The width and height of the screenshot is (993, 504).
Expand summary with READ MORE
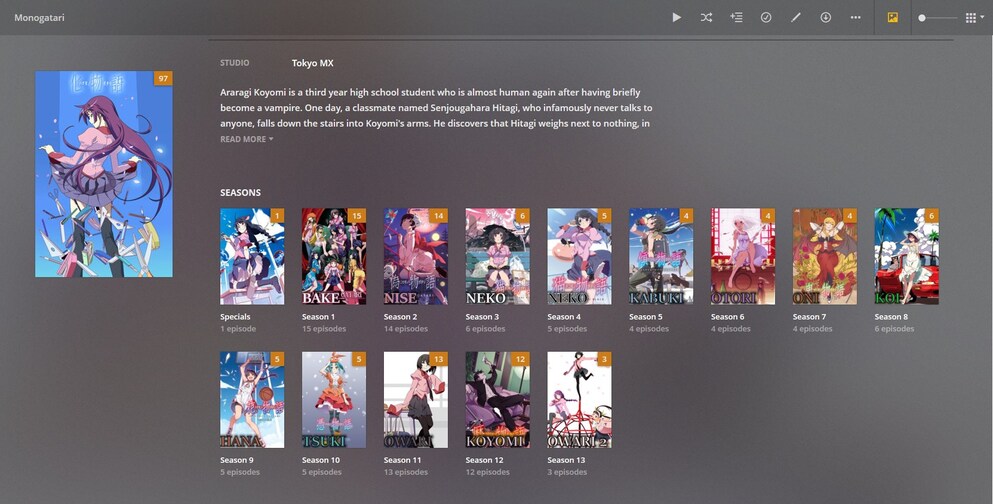point(246,139)
